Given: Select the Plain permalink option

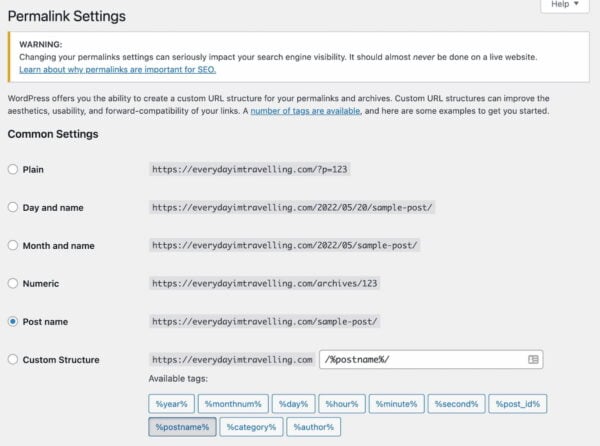Looking at the screenshot, I should [13, 169].
